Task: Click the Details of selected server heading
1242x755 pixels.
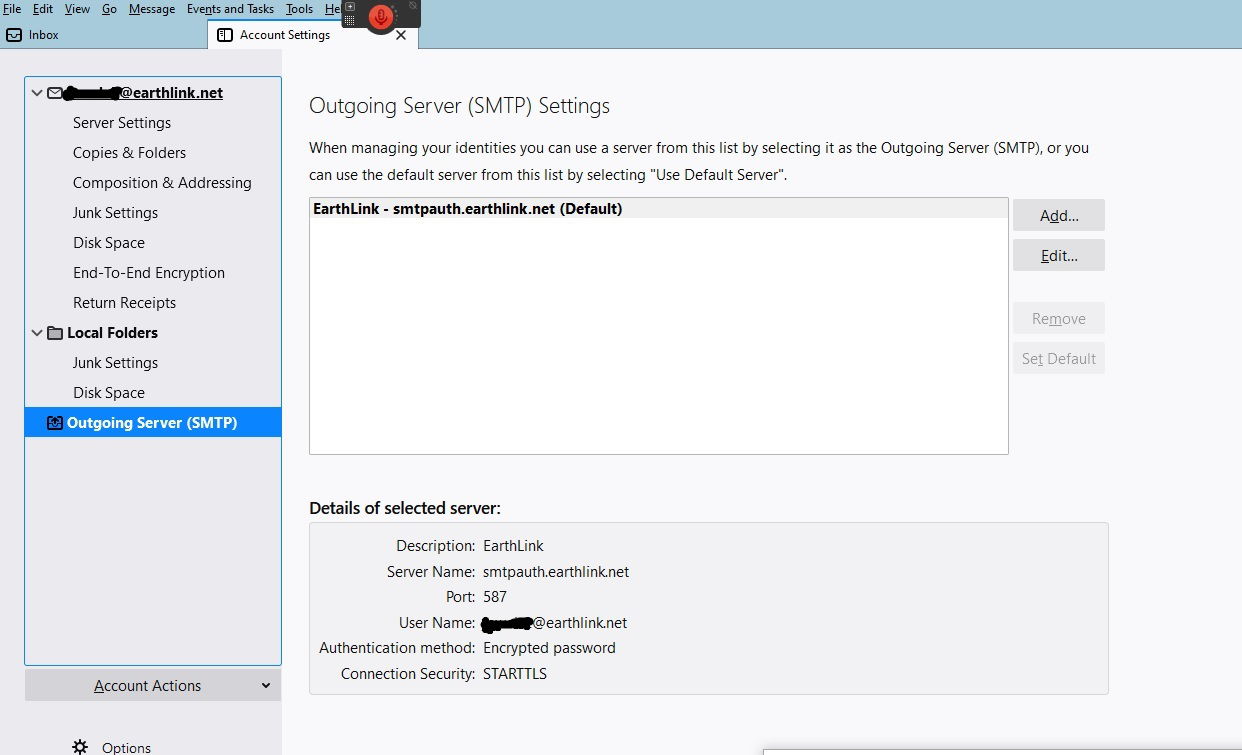Action: click(405, 508)
